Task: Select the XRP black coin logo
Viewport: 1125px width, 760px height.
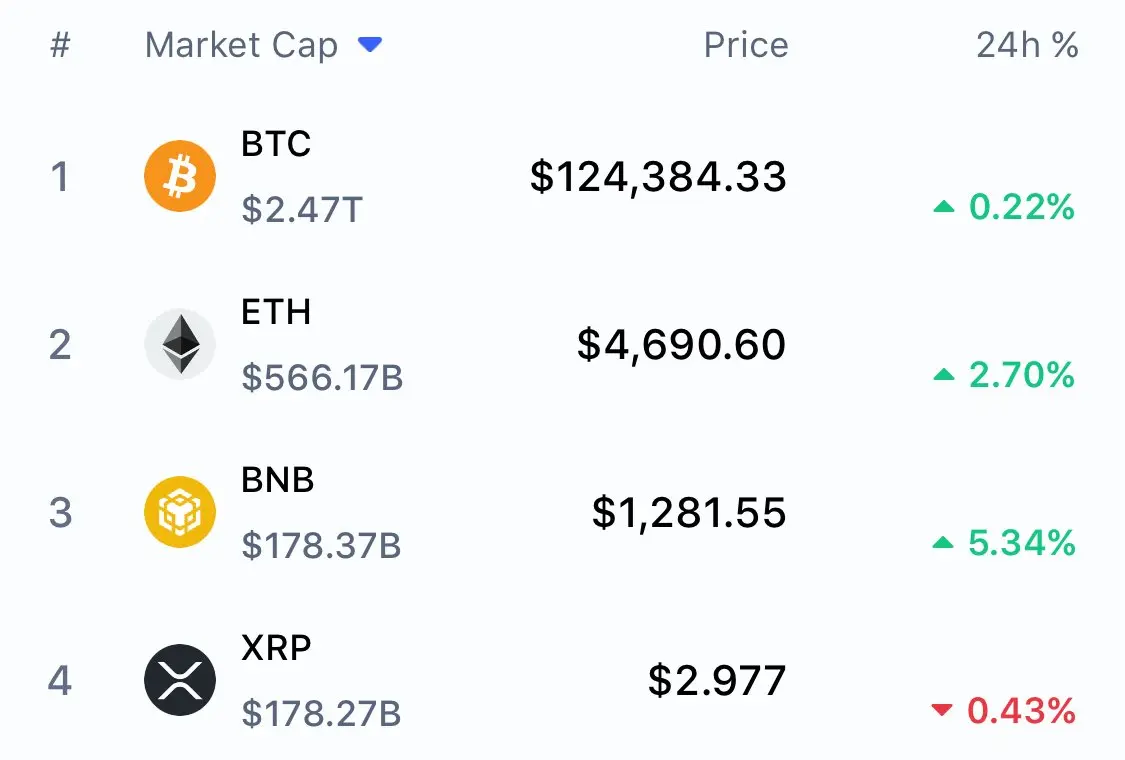Action: coord(180,680)
